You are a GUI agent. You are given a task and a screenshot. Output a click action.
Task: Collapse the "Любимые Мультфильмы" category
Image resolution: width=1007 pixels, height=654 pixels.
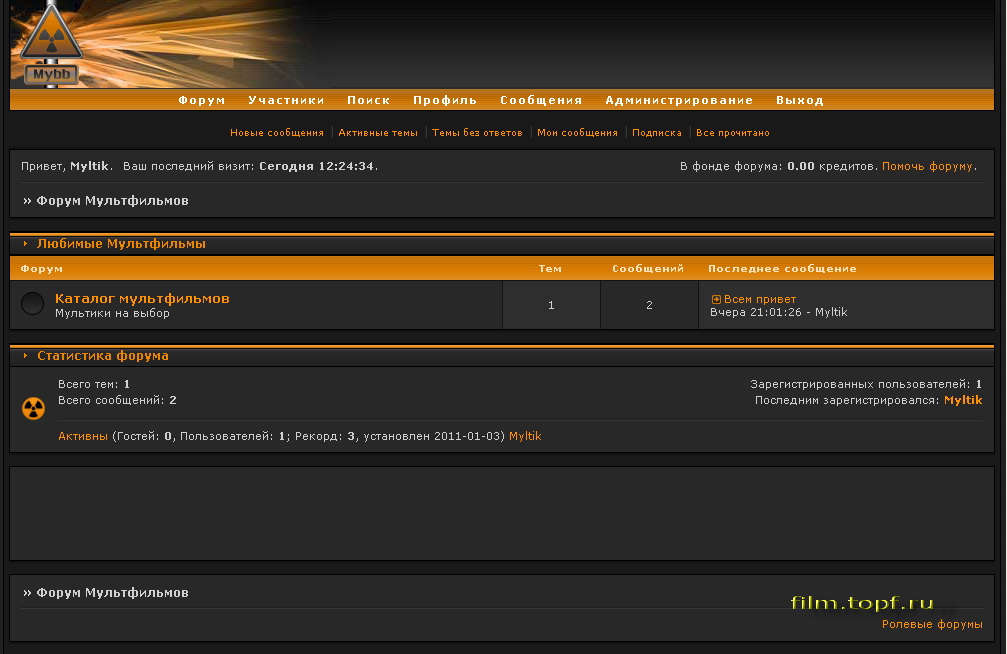24,242
